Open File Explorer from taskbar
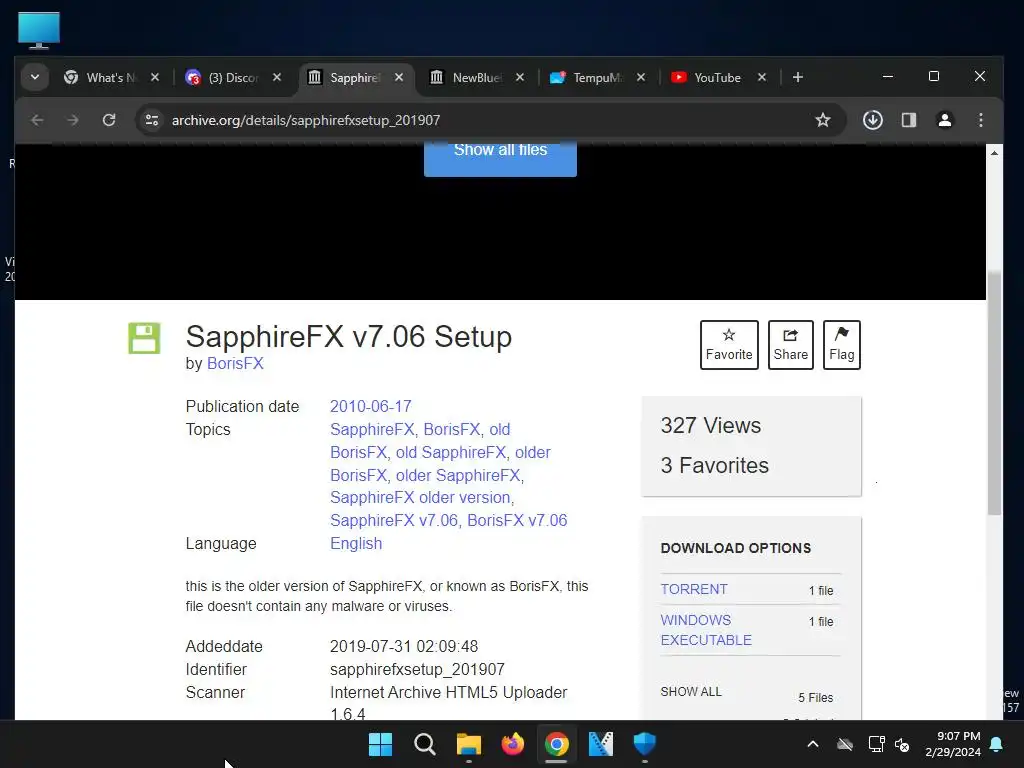Screen dimensions: 1024x768 [x=468, y=744]
